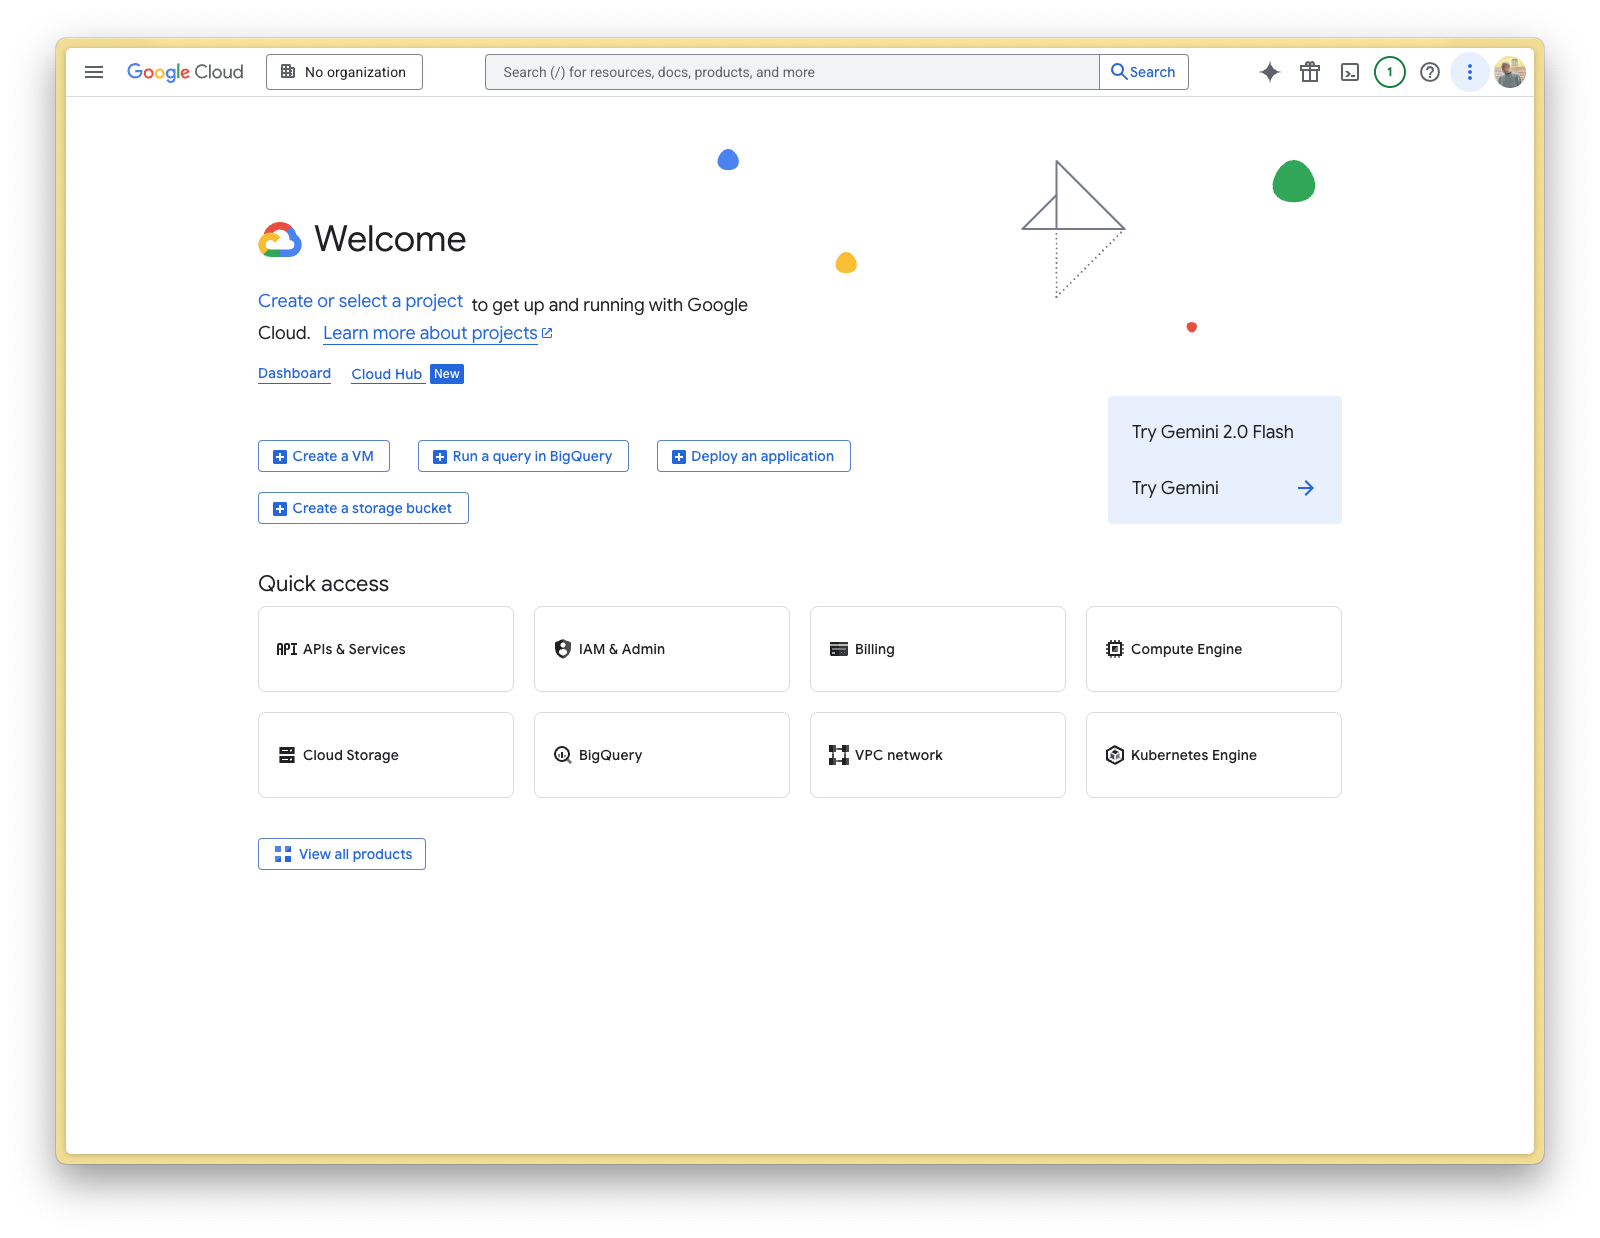This screenshot has height=1238, width=1600.
Task: Select the IAM & Admin card
Action: pyautogui.click(x=661, y=649)
